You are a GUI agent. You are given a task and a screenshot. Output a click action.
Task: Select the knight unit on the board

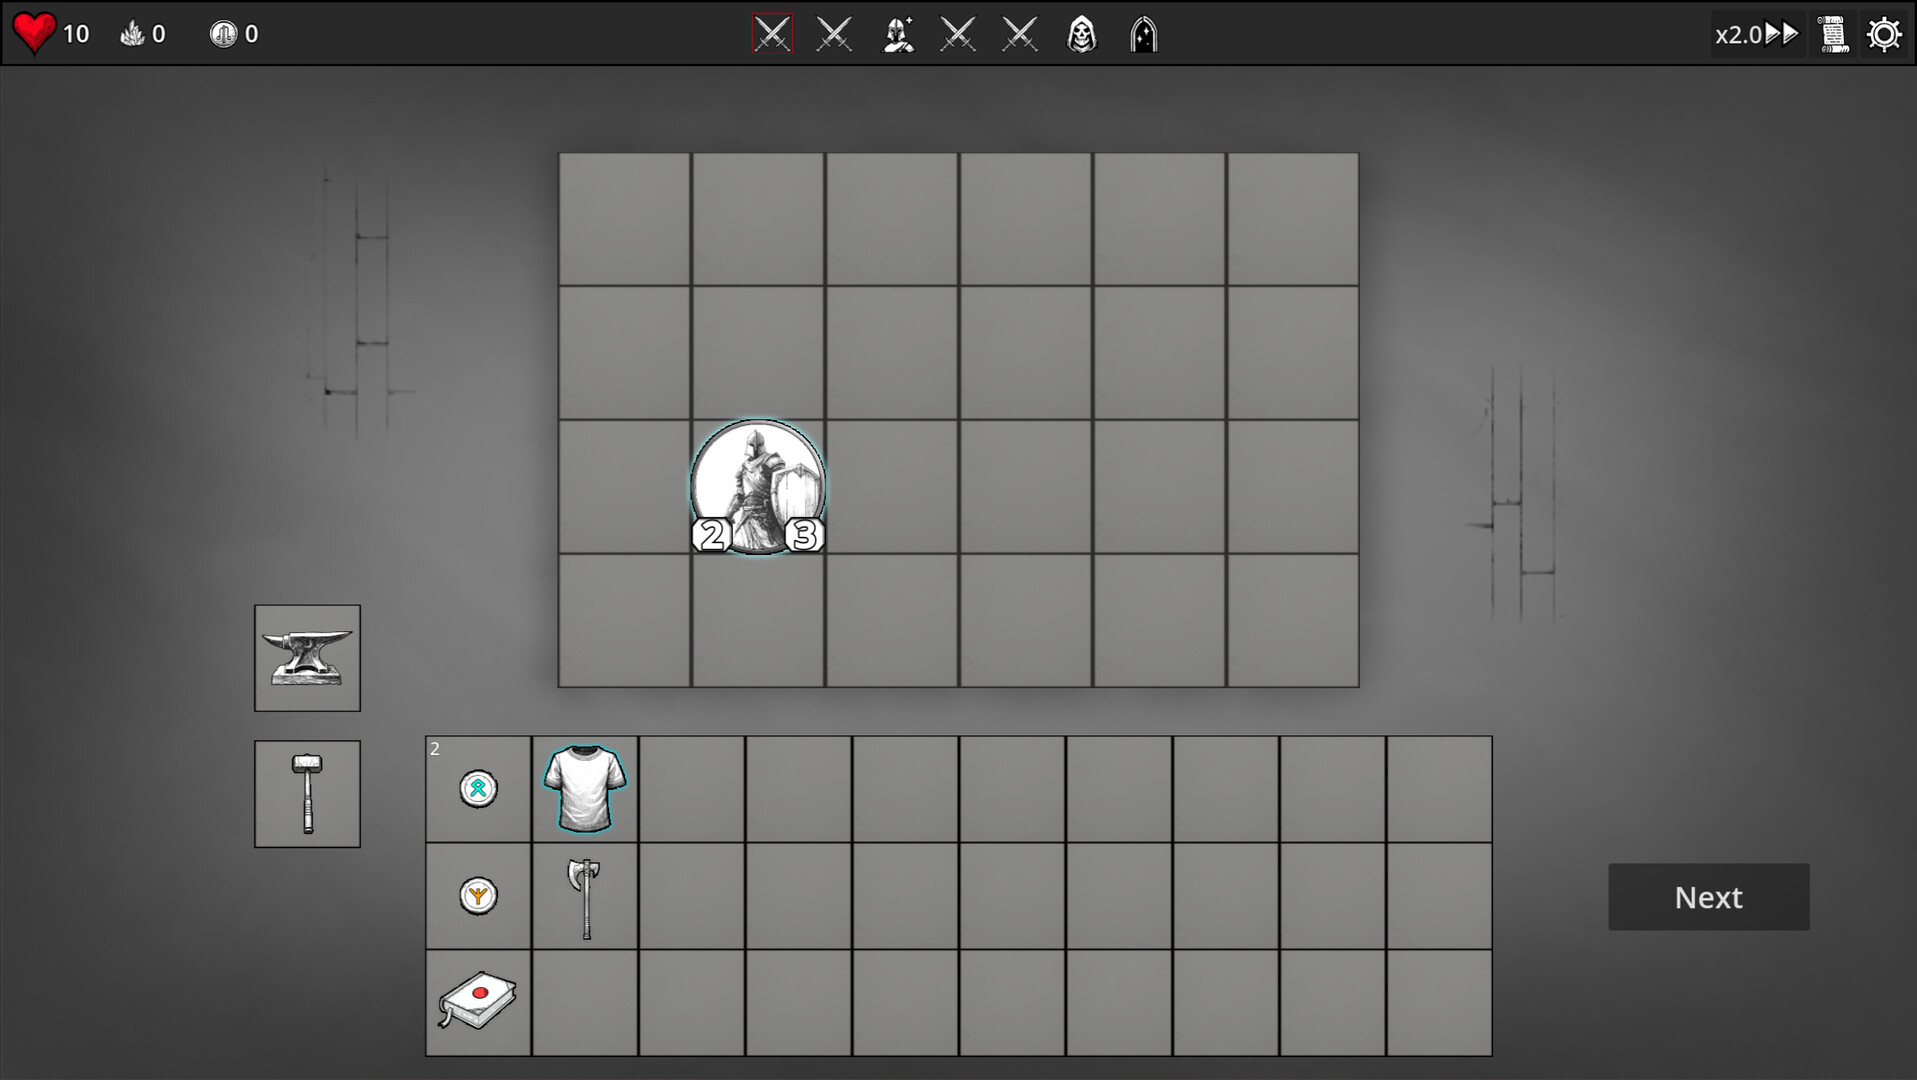pos(758,485)
